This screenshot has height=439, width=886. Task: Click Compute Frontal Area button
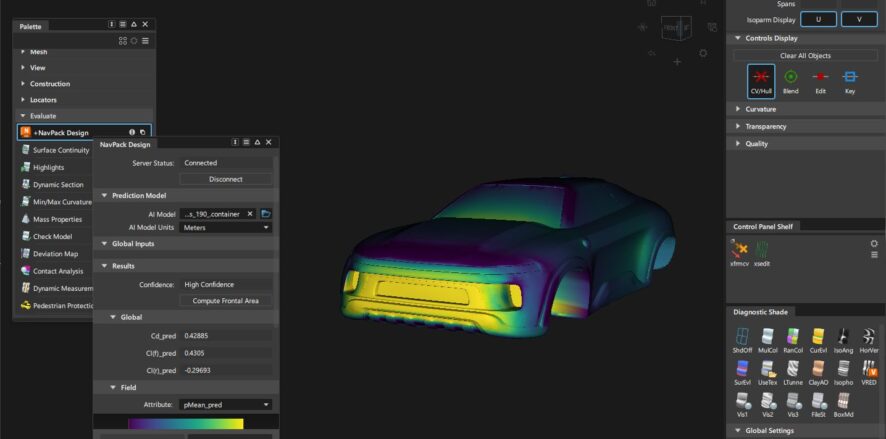(225, 301)
